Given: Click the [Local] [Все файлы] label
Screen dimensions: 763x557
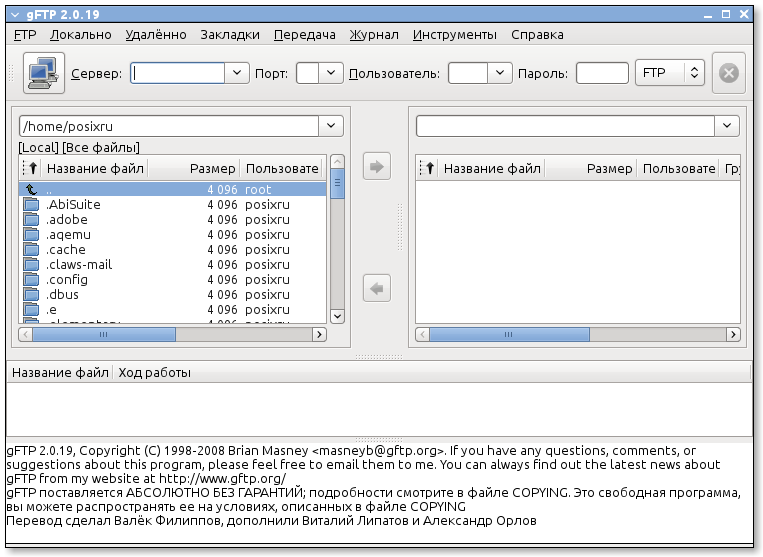Looking at the screenshot, I should coord(79,147).
